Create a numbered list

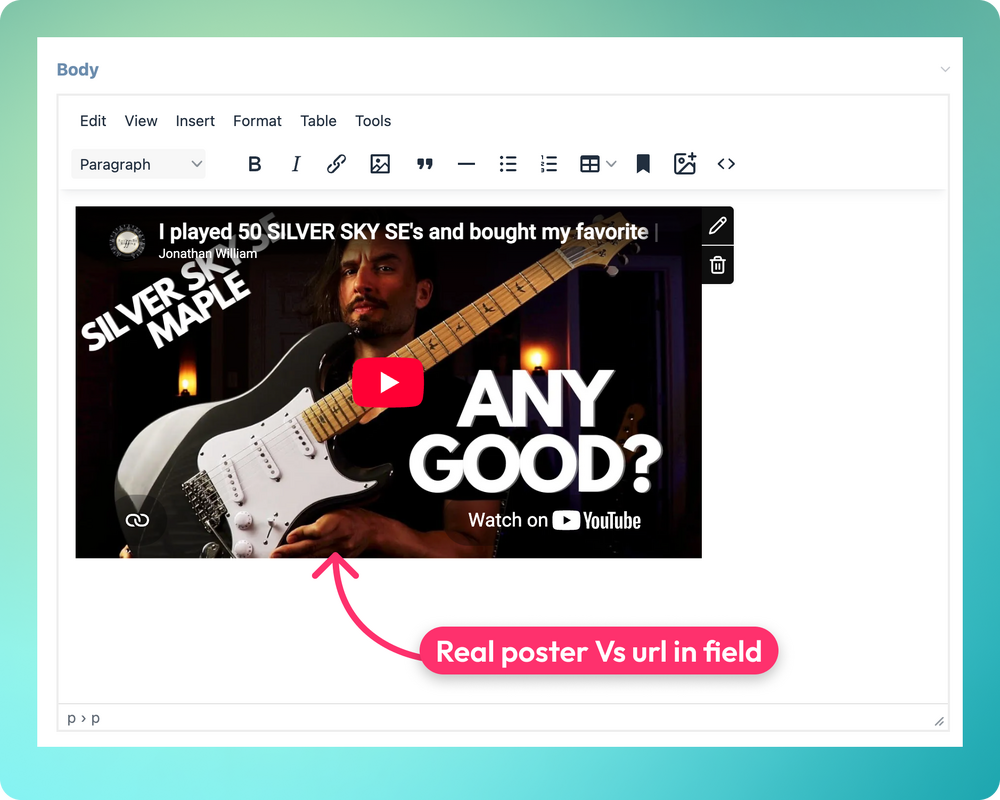[x=549, y=165]
